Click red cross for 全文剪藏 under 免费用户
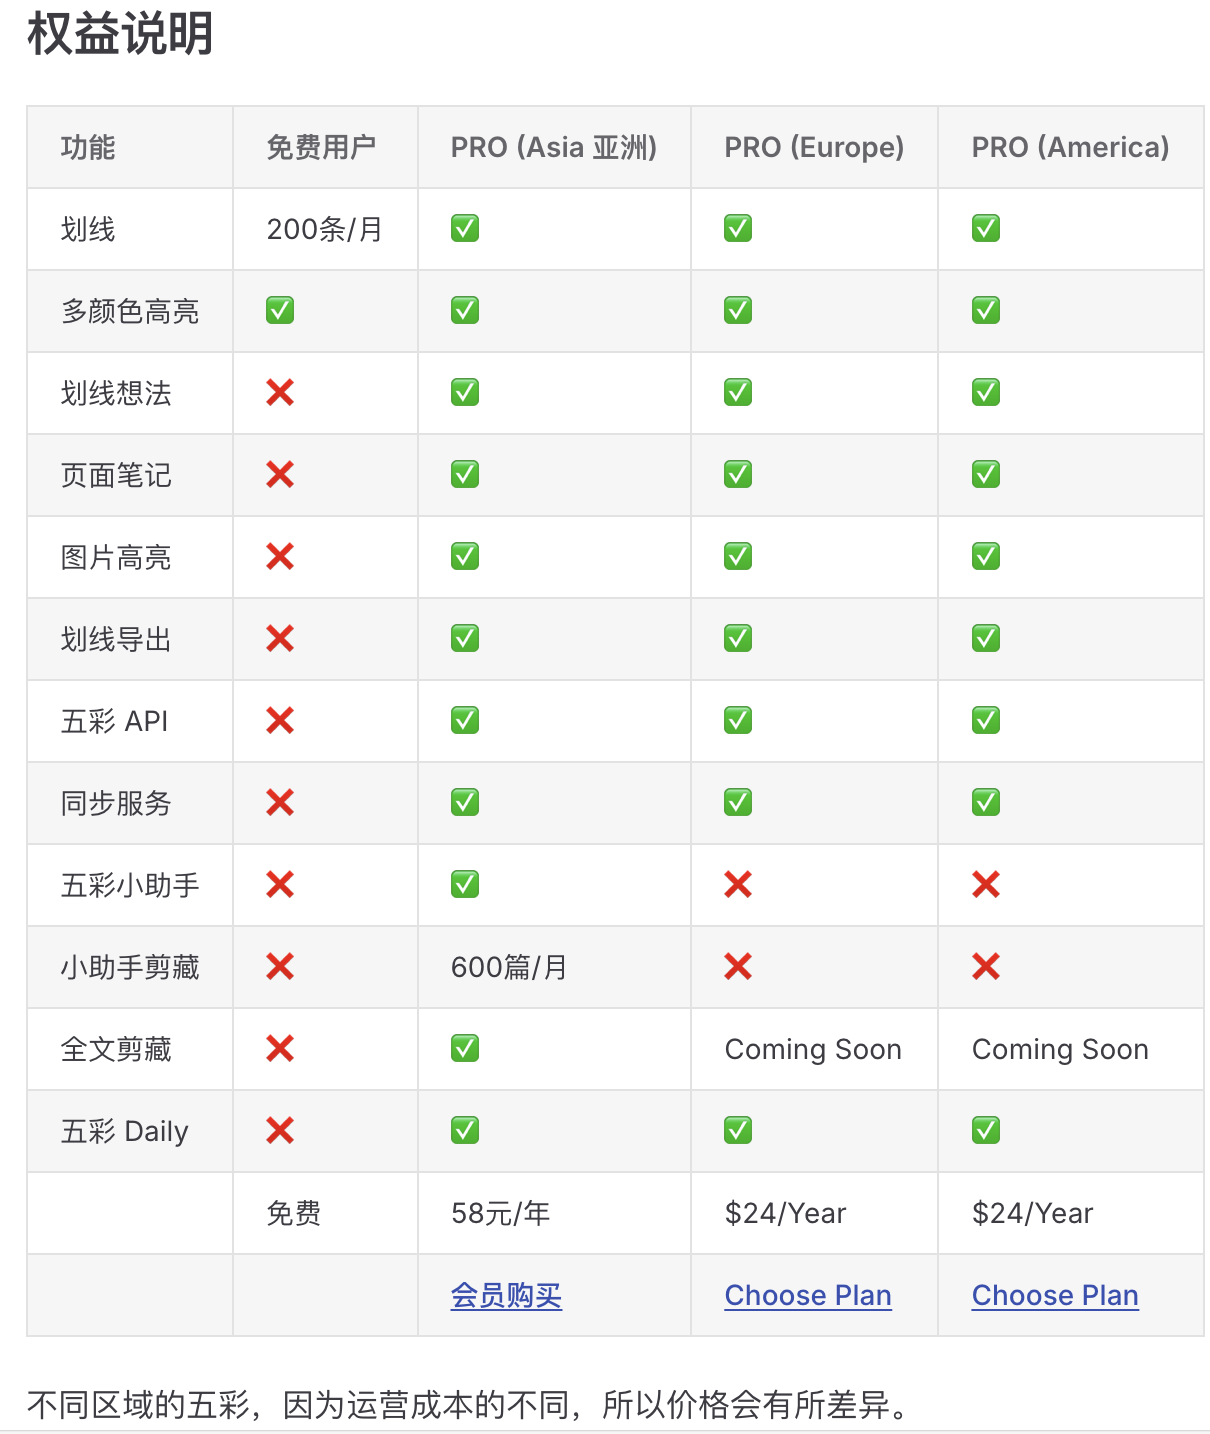 click(280, 1049)
